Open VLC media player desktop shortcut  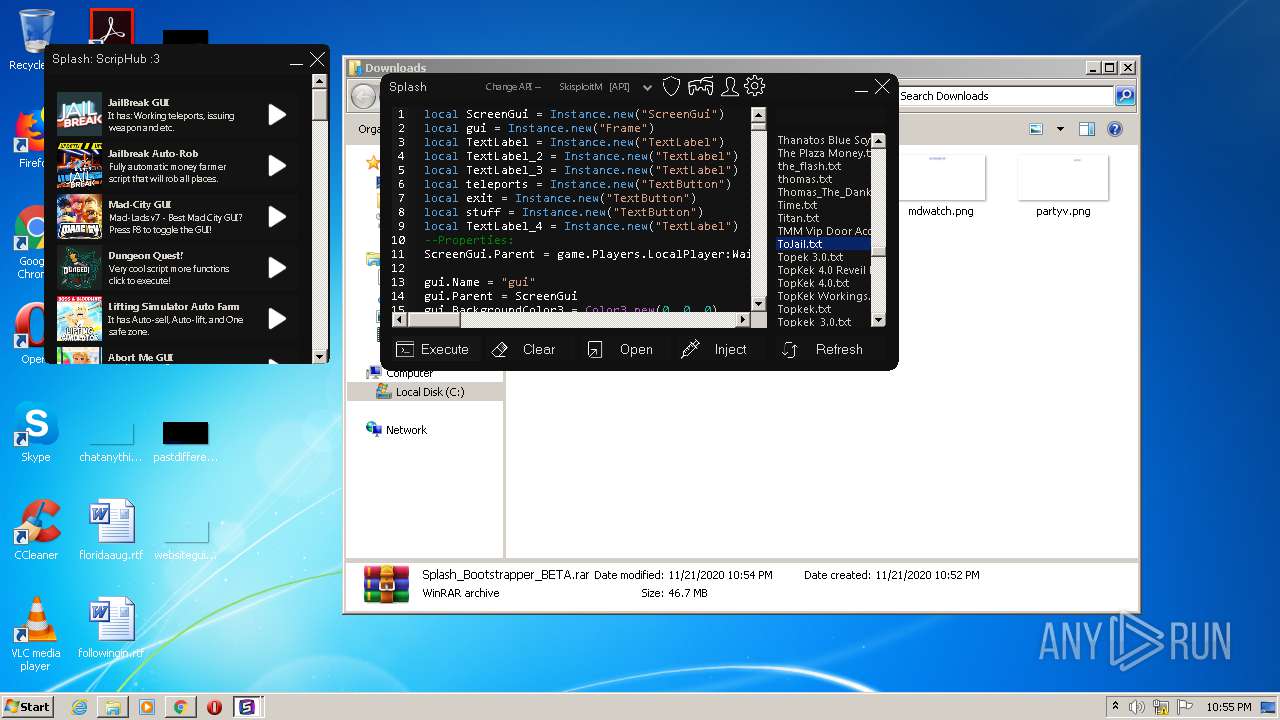point(36,634)
